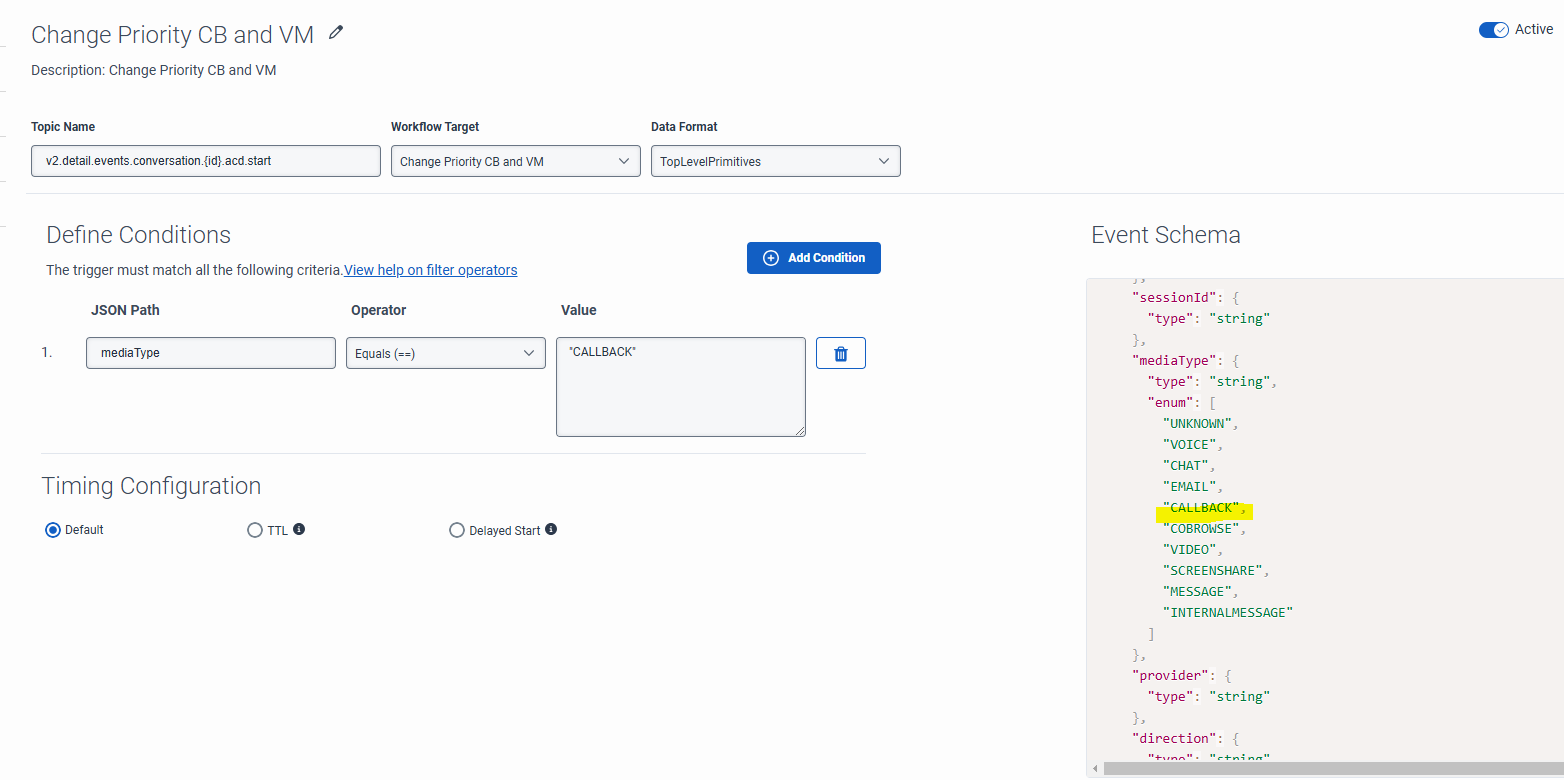Select the Default timing radio button
This screenshot has height=780, width=1564.
53,530
